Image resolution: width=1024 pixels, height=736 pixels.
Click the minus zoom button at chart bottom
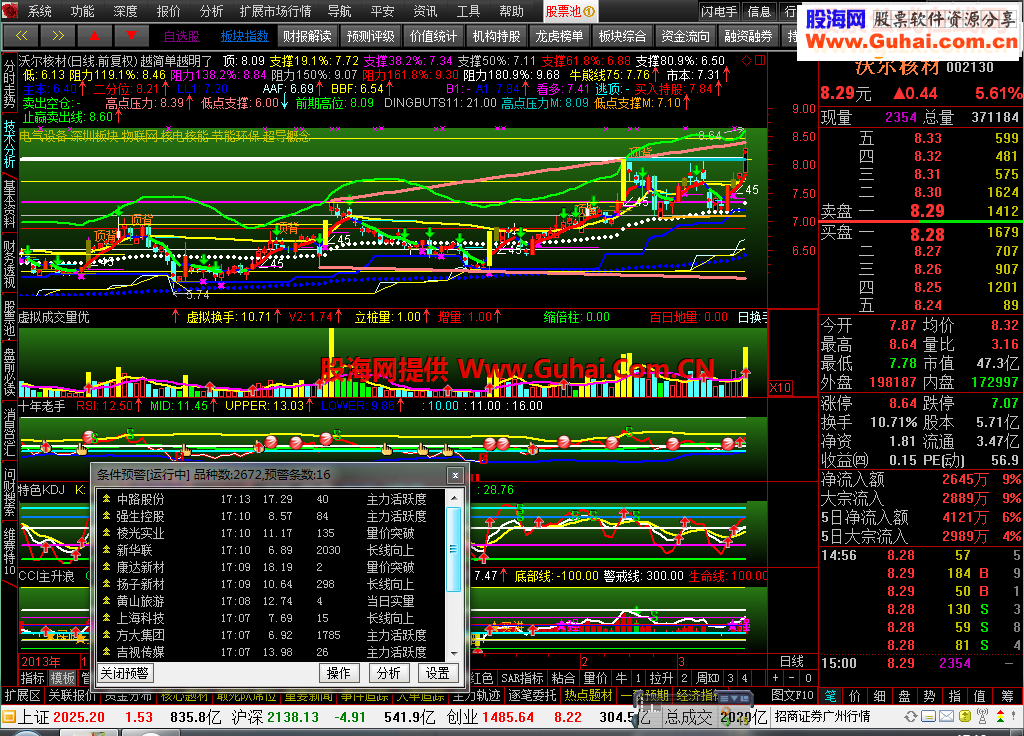coord(792,678)
